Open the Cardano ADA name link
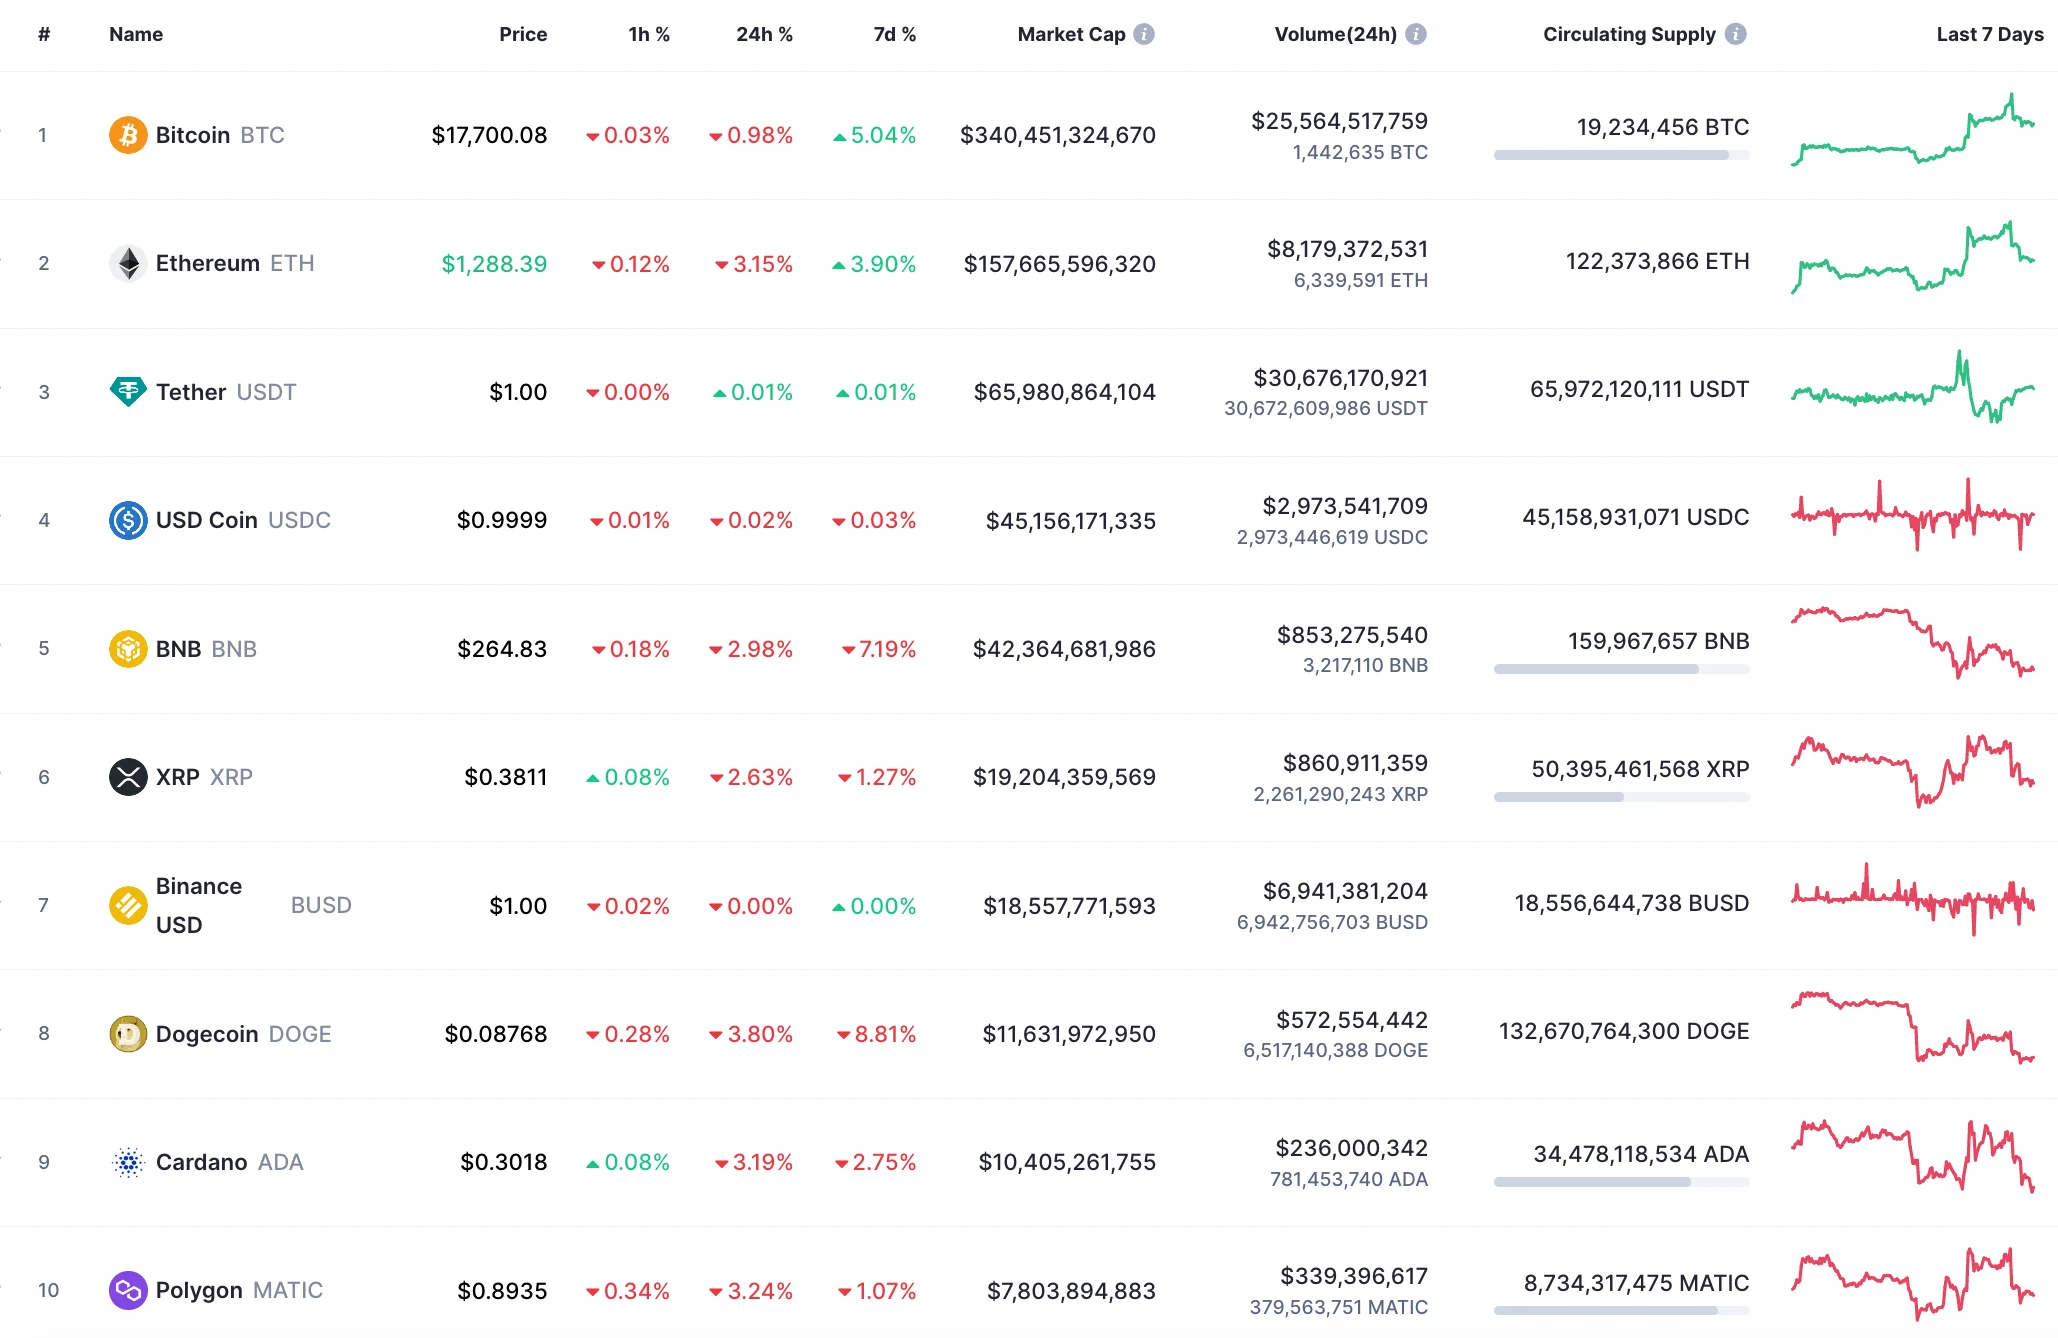The image size is (2058, 1338). pyautogui.click(x=200, y=1161)
